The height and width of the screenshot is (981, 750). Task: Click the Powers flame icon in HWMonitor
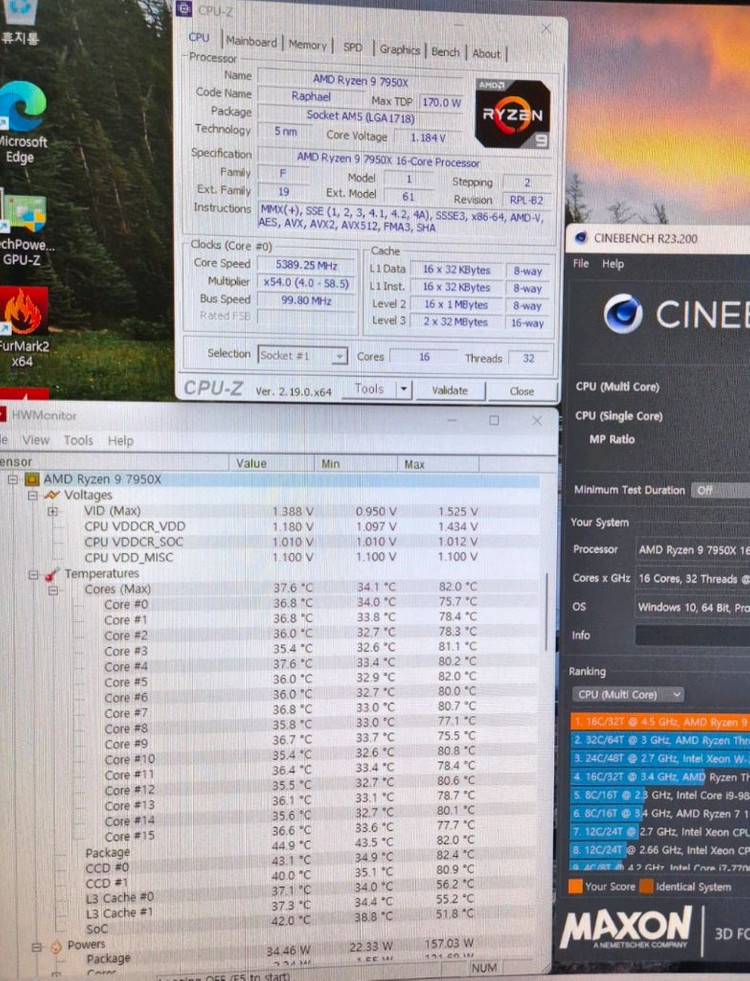56,946
